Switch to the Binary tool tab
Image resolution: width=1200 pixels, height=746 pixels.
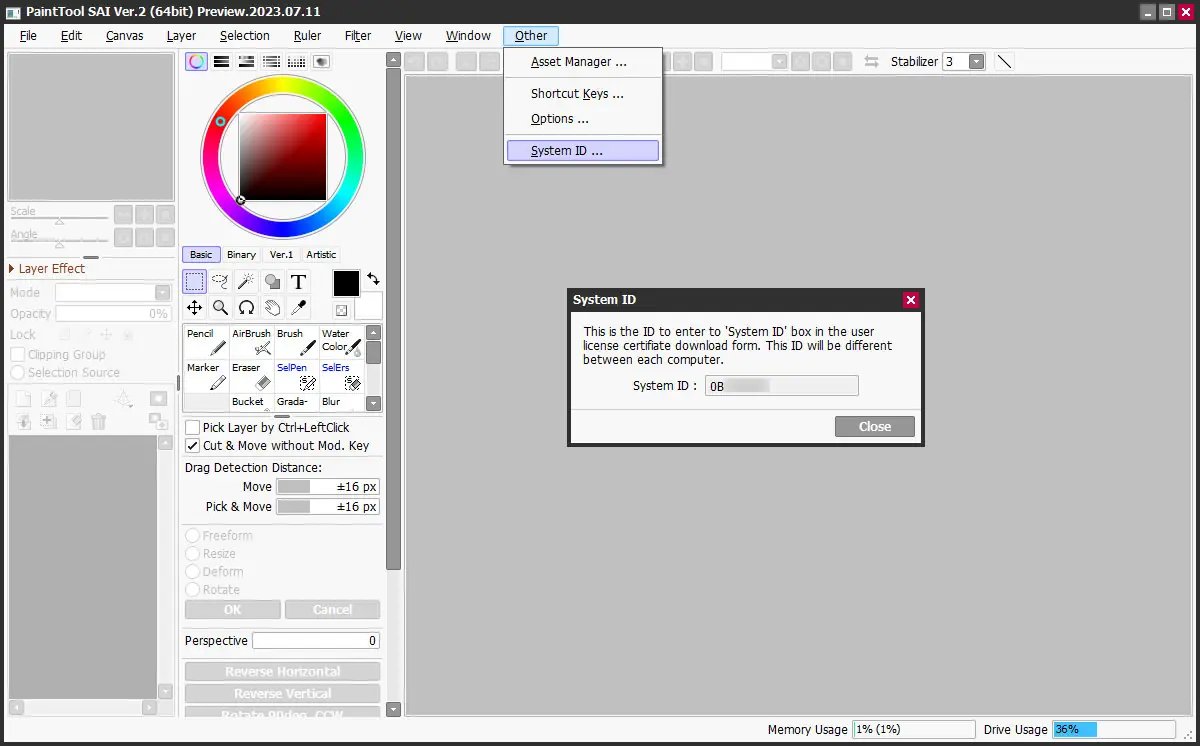(241, 255)
